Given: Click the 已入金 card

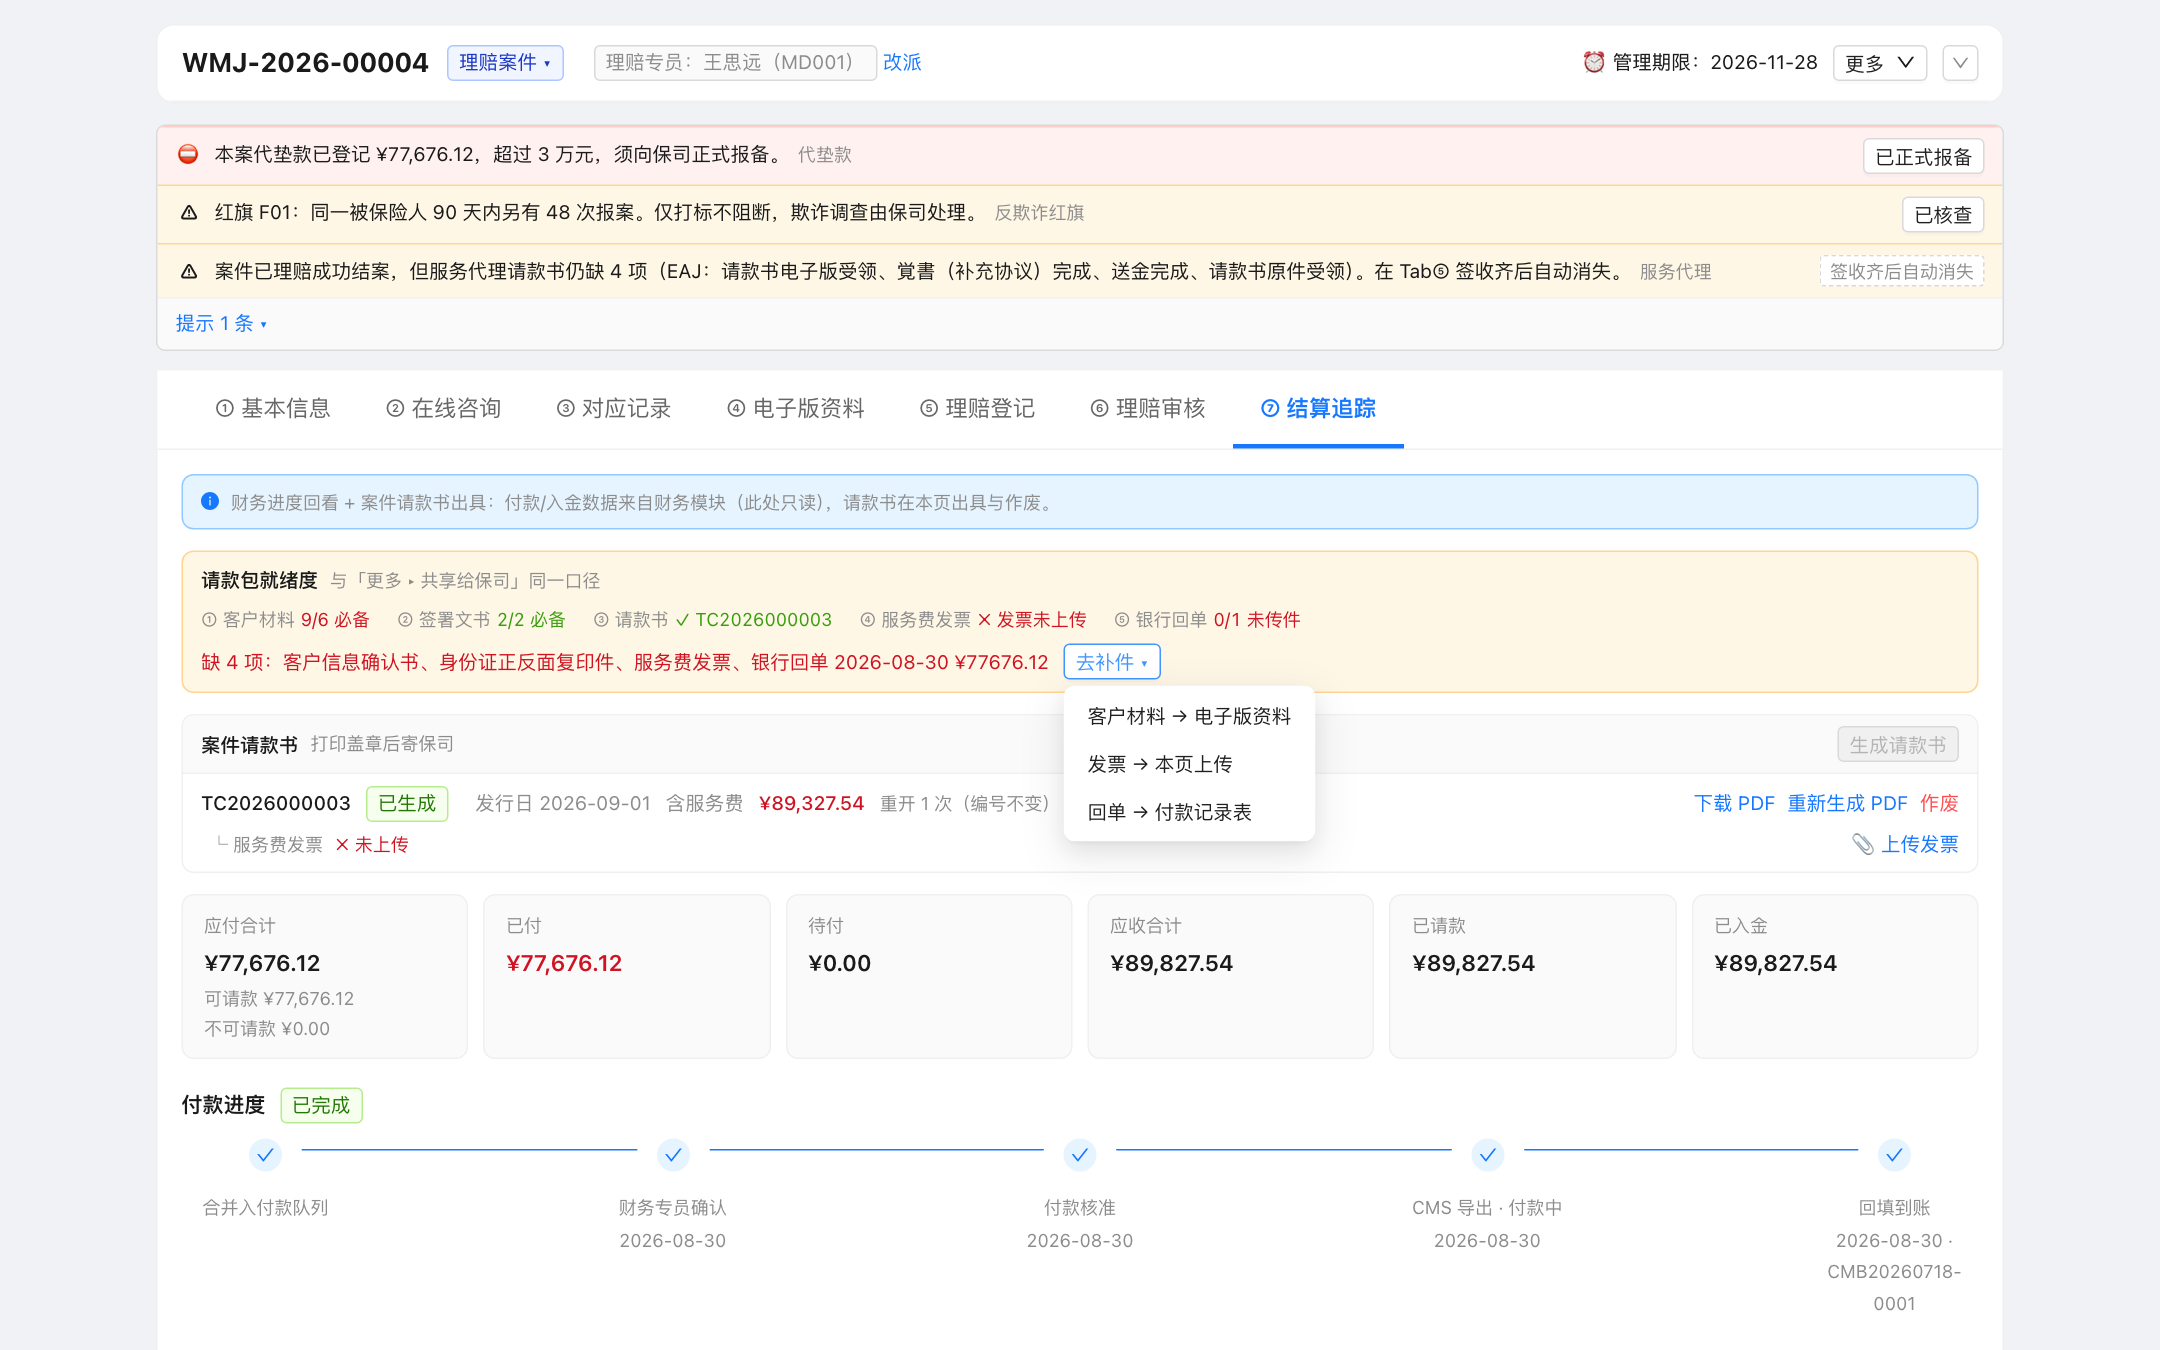Looking at the screenshot, I should (x=1835, y=976).
